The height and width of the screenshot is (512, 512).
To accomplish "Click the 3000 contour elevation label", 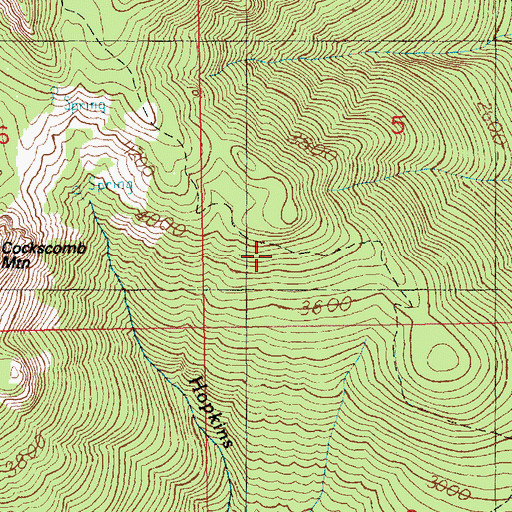I will [x=449, y=488].
